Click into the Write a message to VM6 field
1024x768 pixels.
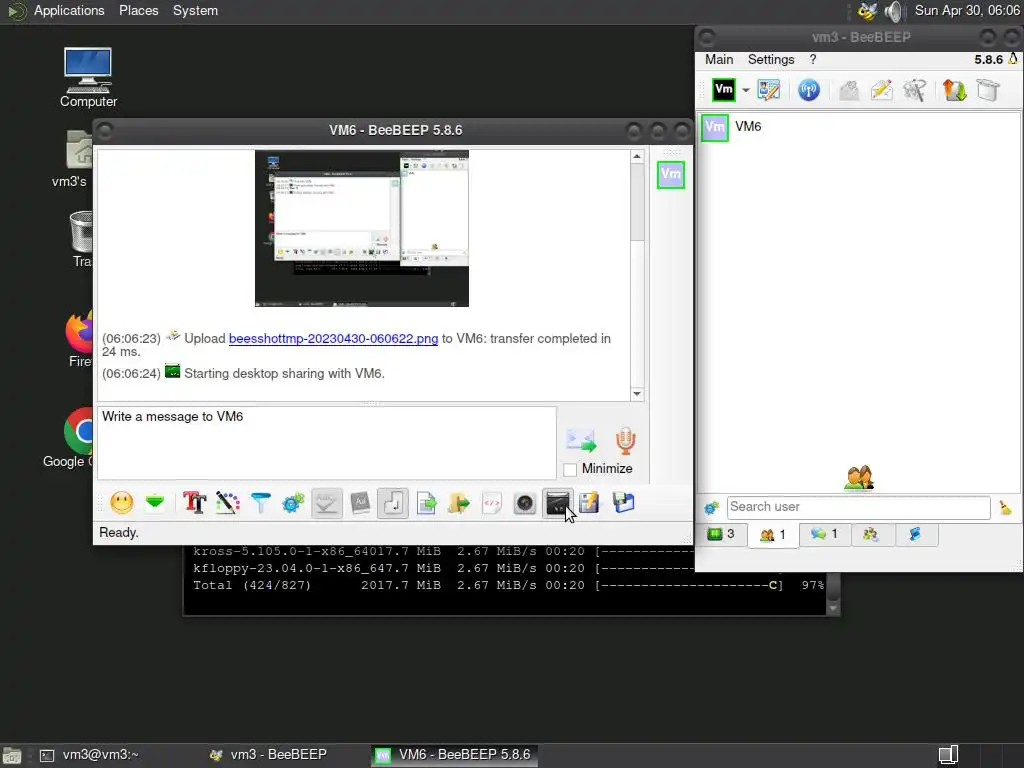[x=327, y=443]
